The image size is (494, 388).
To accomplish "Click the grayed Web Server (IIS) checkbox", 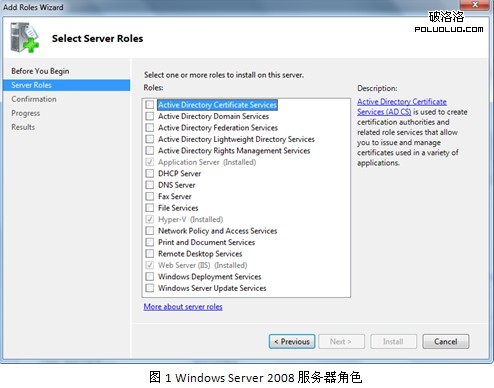I will click(x=150, y=265).
